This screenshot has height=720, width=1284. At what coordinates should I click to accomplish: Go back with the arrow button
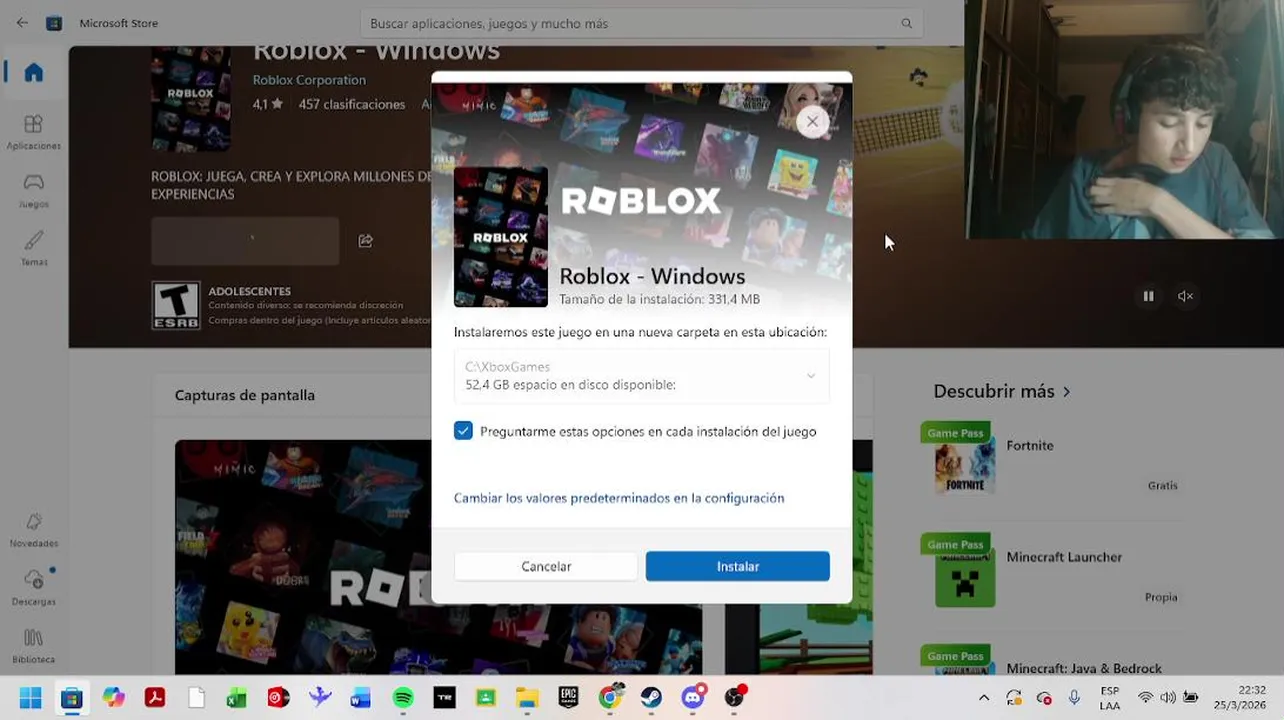pos(22,23)
